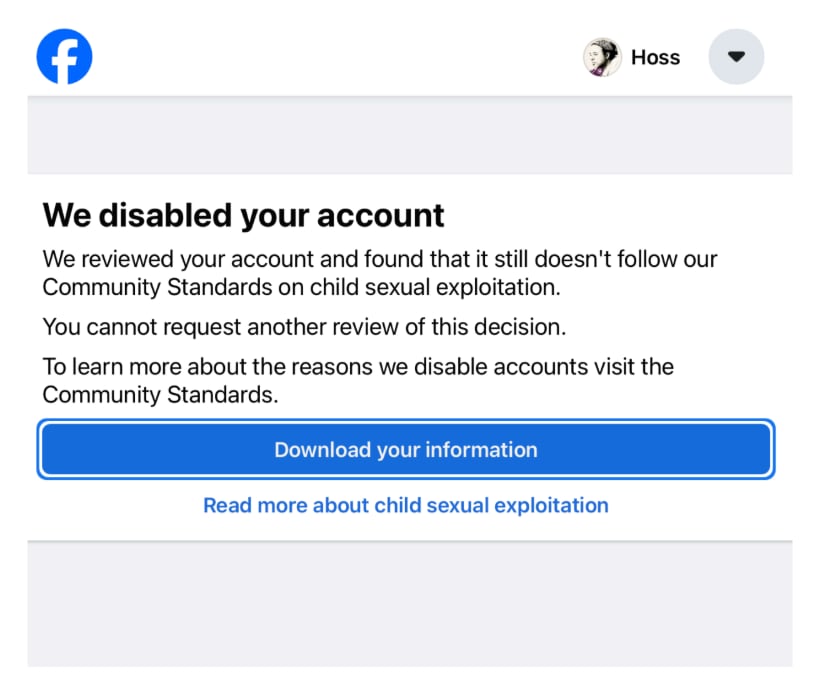Click the Hoss profile name
Viewport: 824px width, 676px height.
(x=655, y=57)
